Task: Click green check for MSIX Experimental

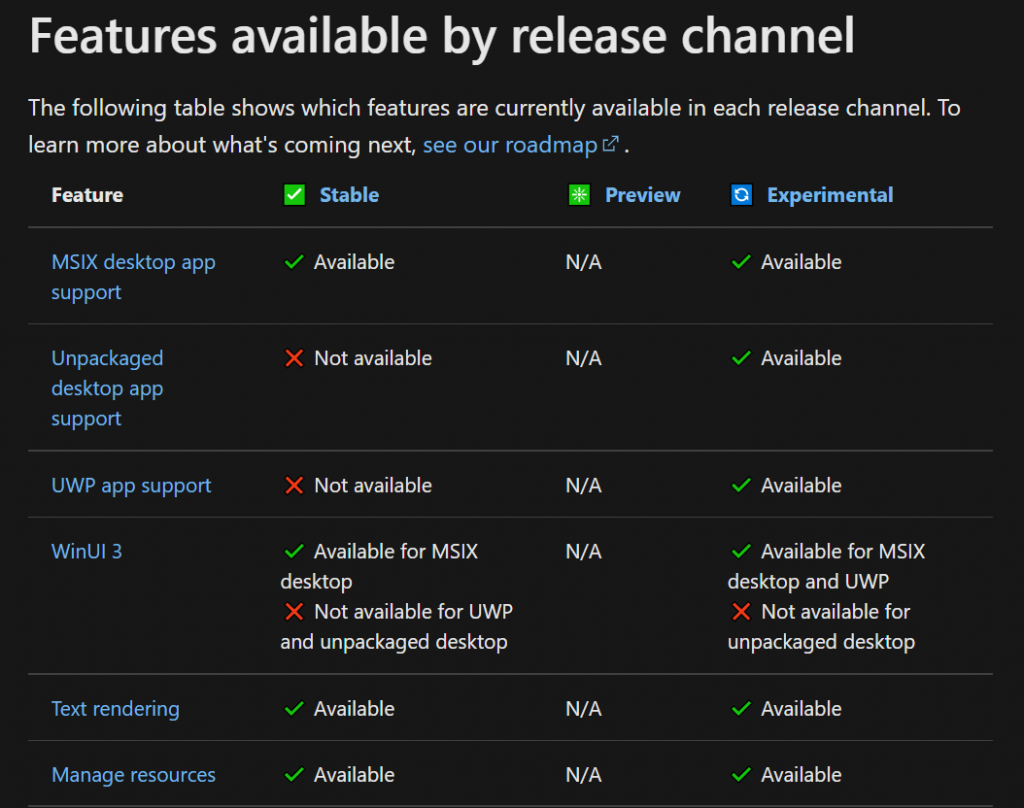Action: (741, 262)
